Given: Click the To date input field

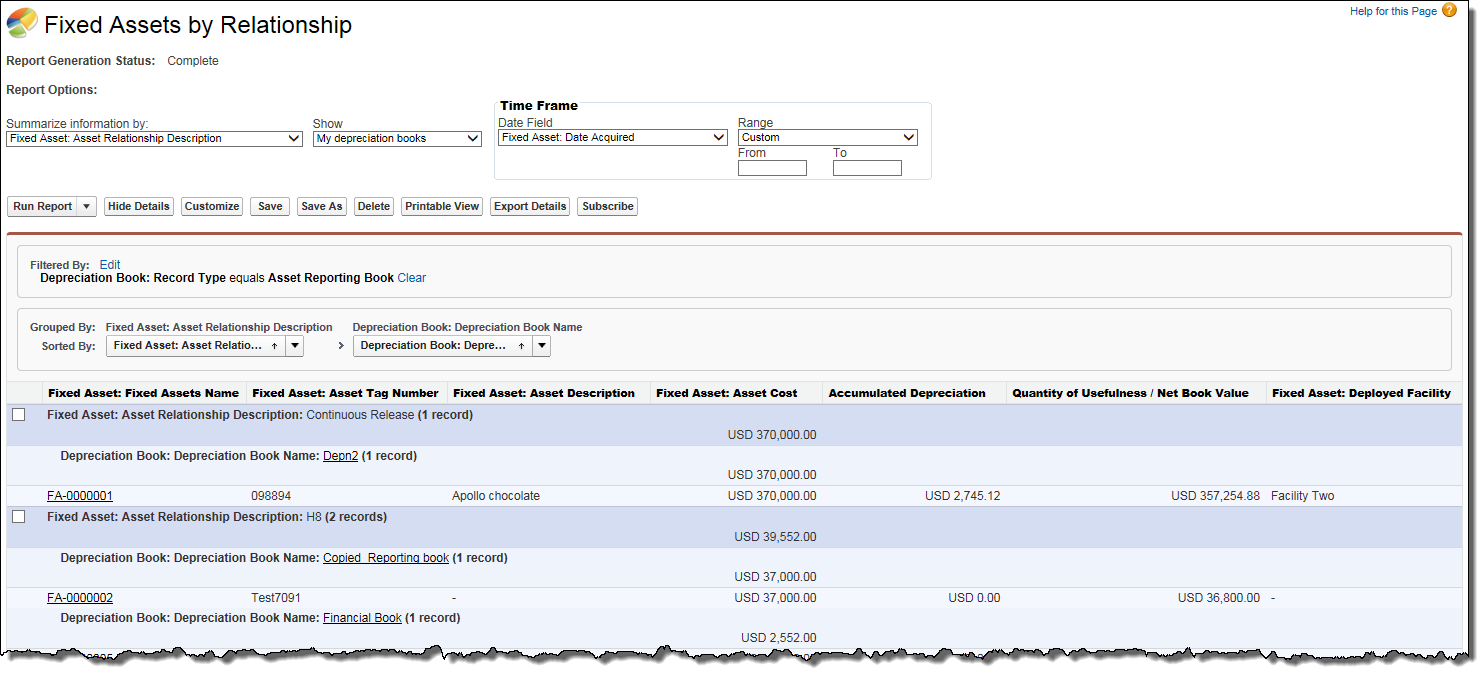Looking at the screenshot, I should [x=867, y=168].
